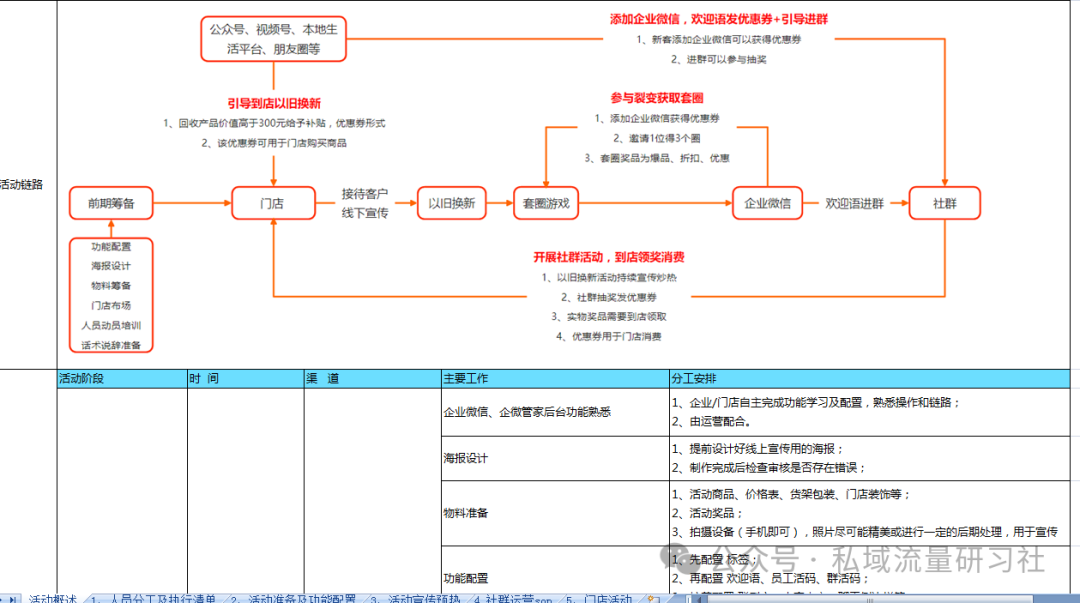The image size is (1080, 603).
Task: Click 物料筹备 in the preparation list box
Action: (x=111, y=285)
